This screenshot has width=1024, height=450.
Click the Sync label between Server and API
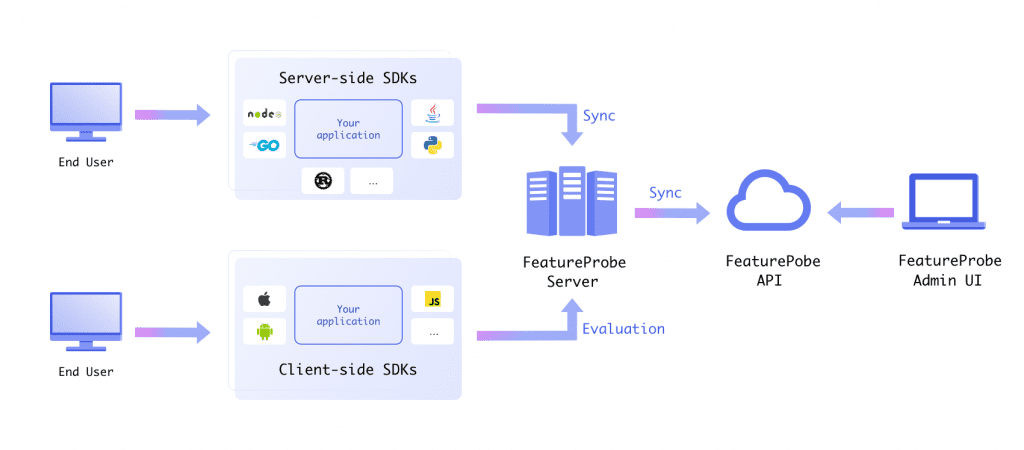(665, 193)
